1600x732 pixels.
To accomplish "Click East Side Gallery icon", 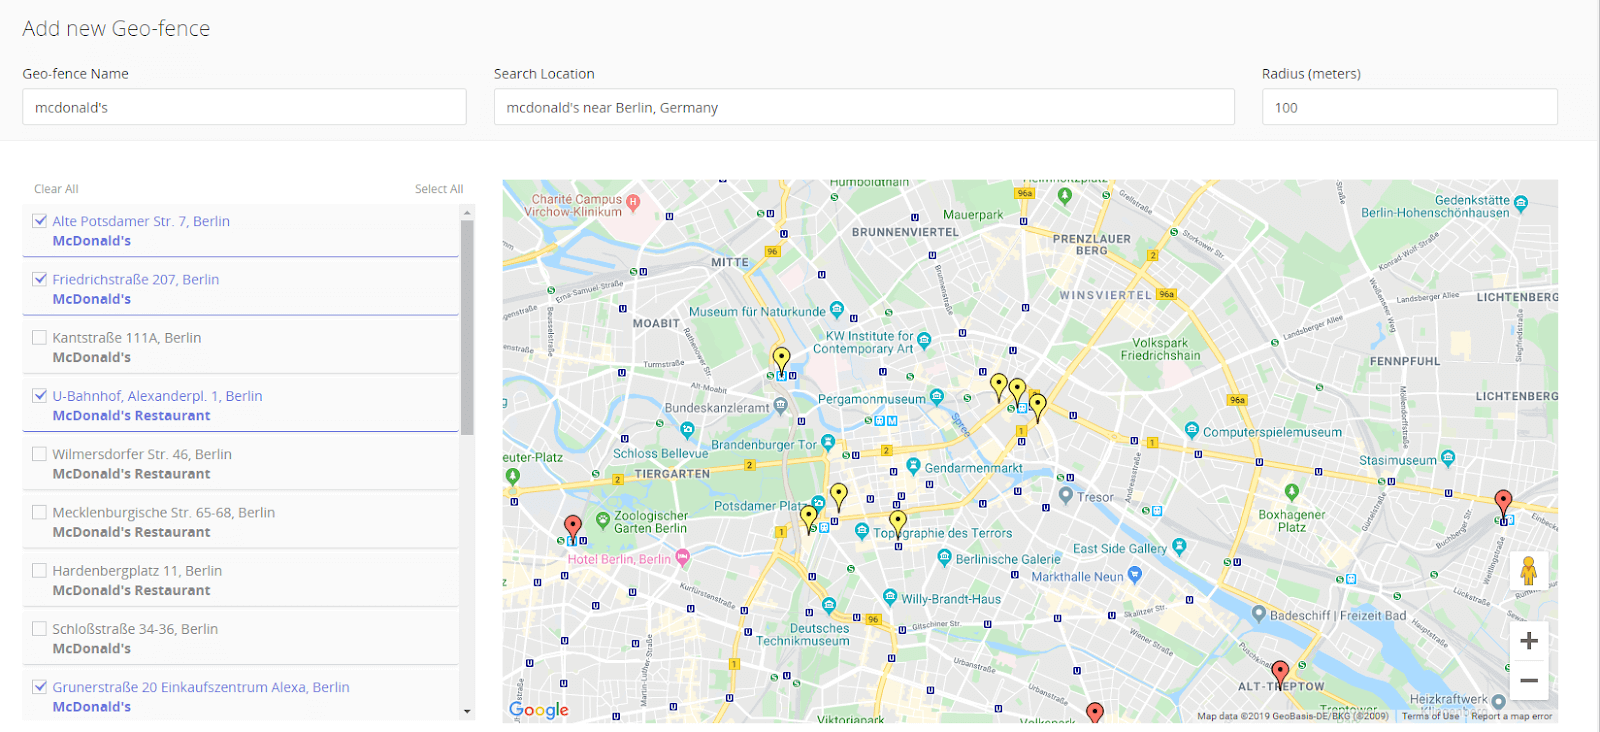I will click(1179, 546).
